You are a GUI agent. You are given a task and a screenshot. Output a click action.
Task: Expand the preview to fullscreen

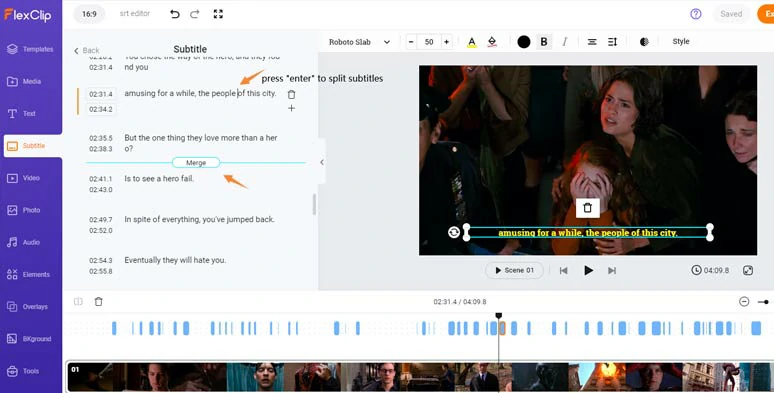click(748, 270)
